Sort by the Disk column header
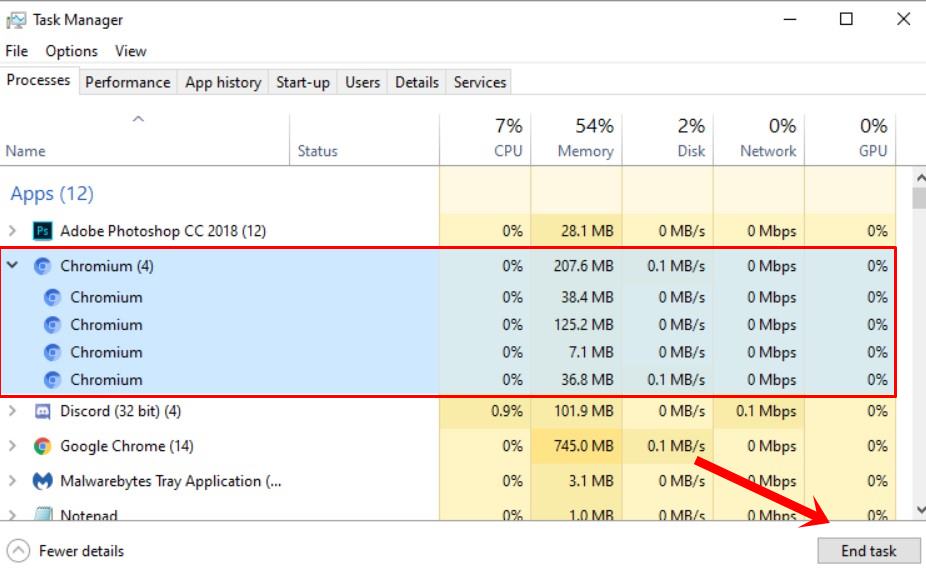 coord(668,139)
